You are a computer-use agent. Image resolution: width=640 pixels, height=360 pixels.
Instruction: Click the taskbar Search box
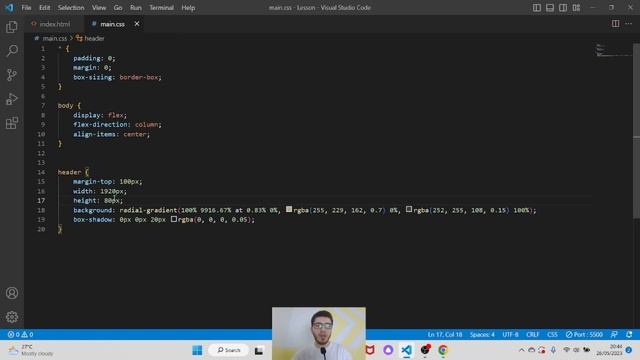pos(229,350)
